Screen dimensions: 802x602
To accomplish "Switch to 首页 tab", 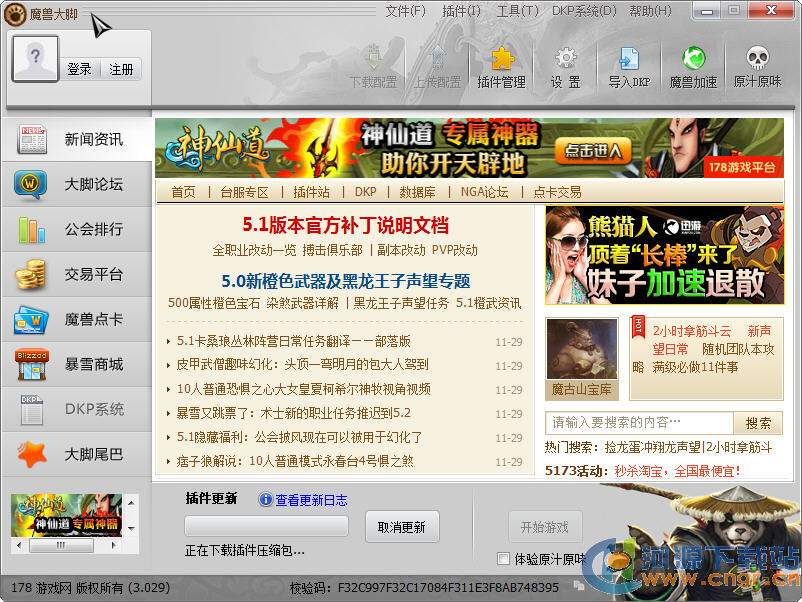I will tap(183, 192).
